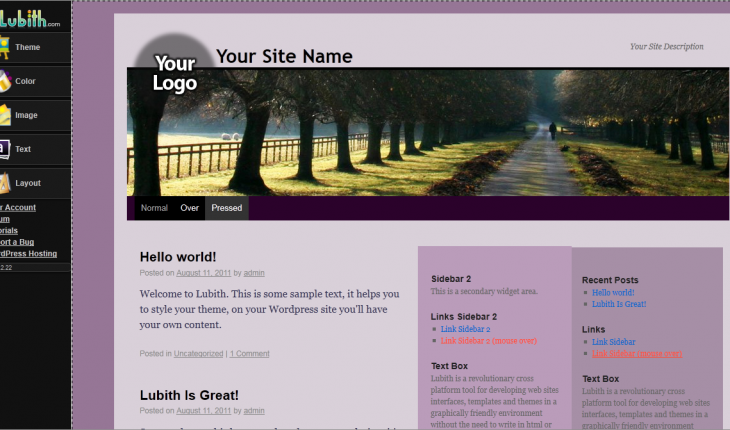Click 'This is a secondary widget area' text
Viewport: 730px width, 430px height.
pyautogui.click(x=484, y=291)
